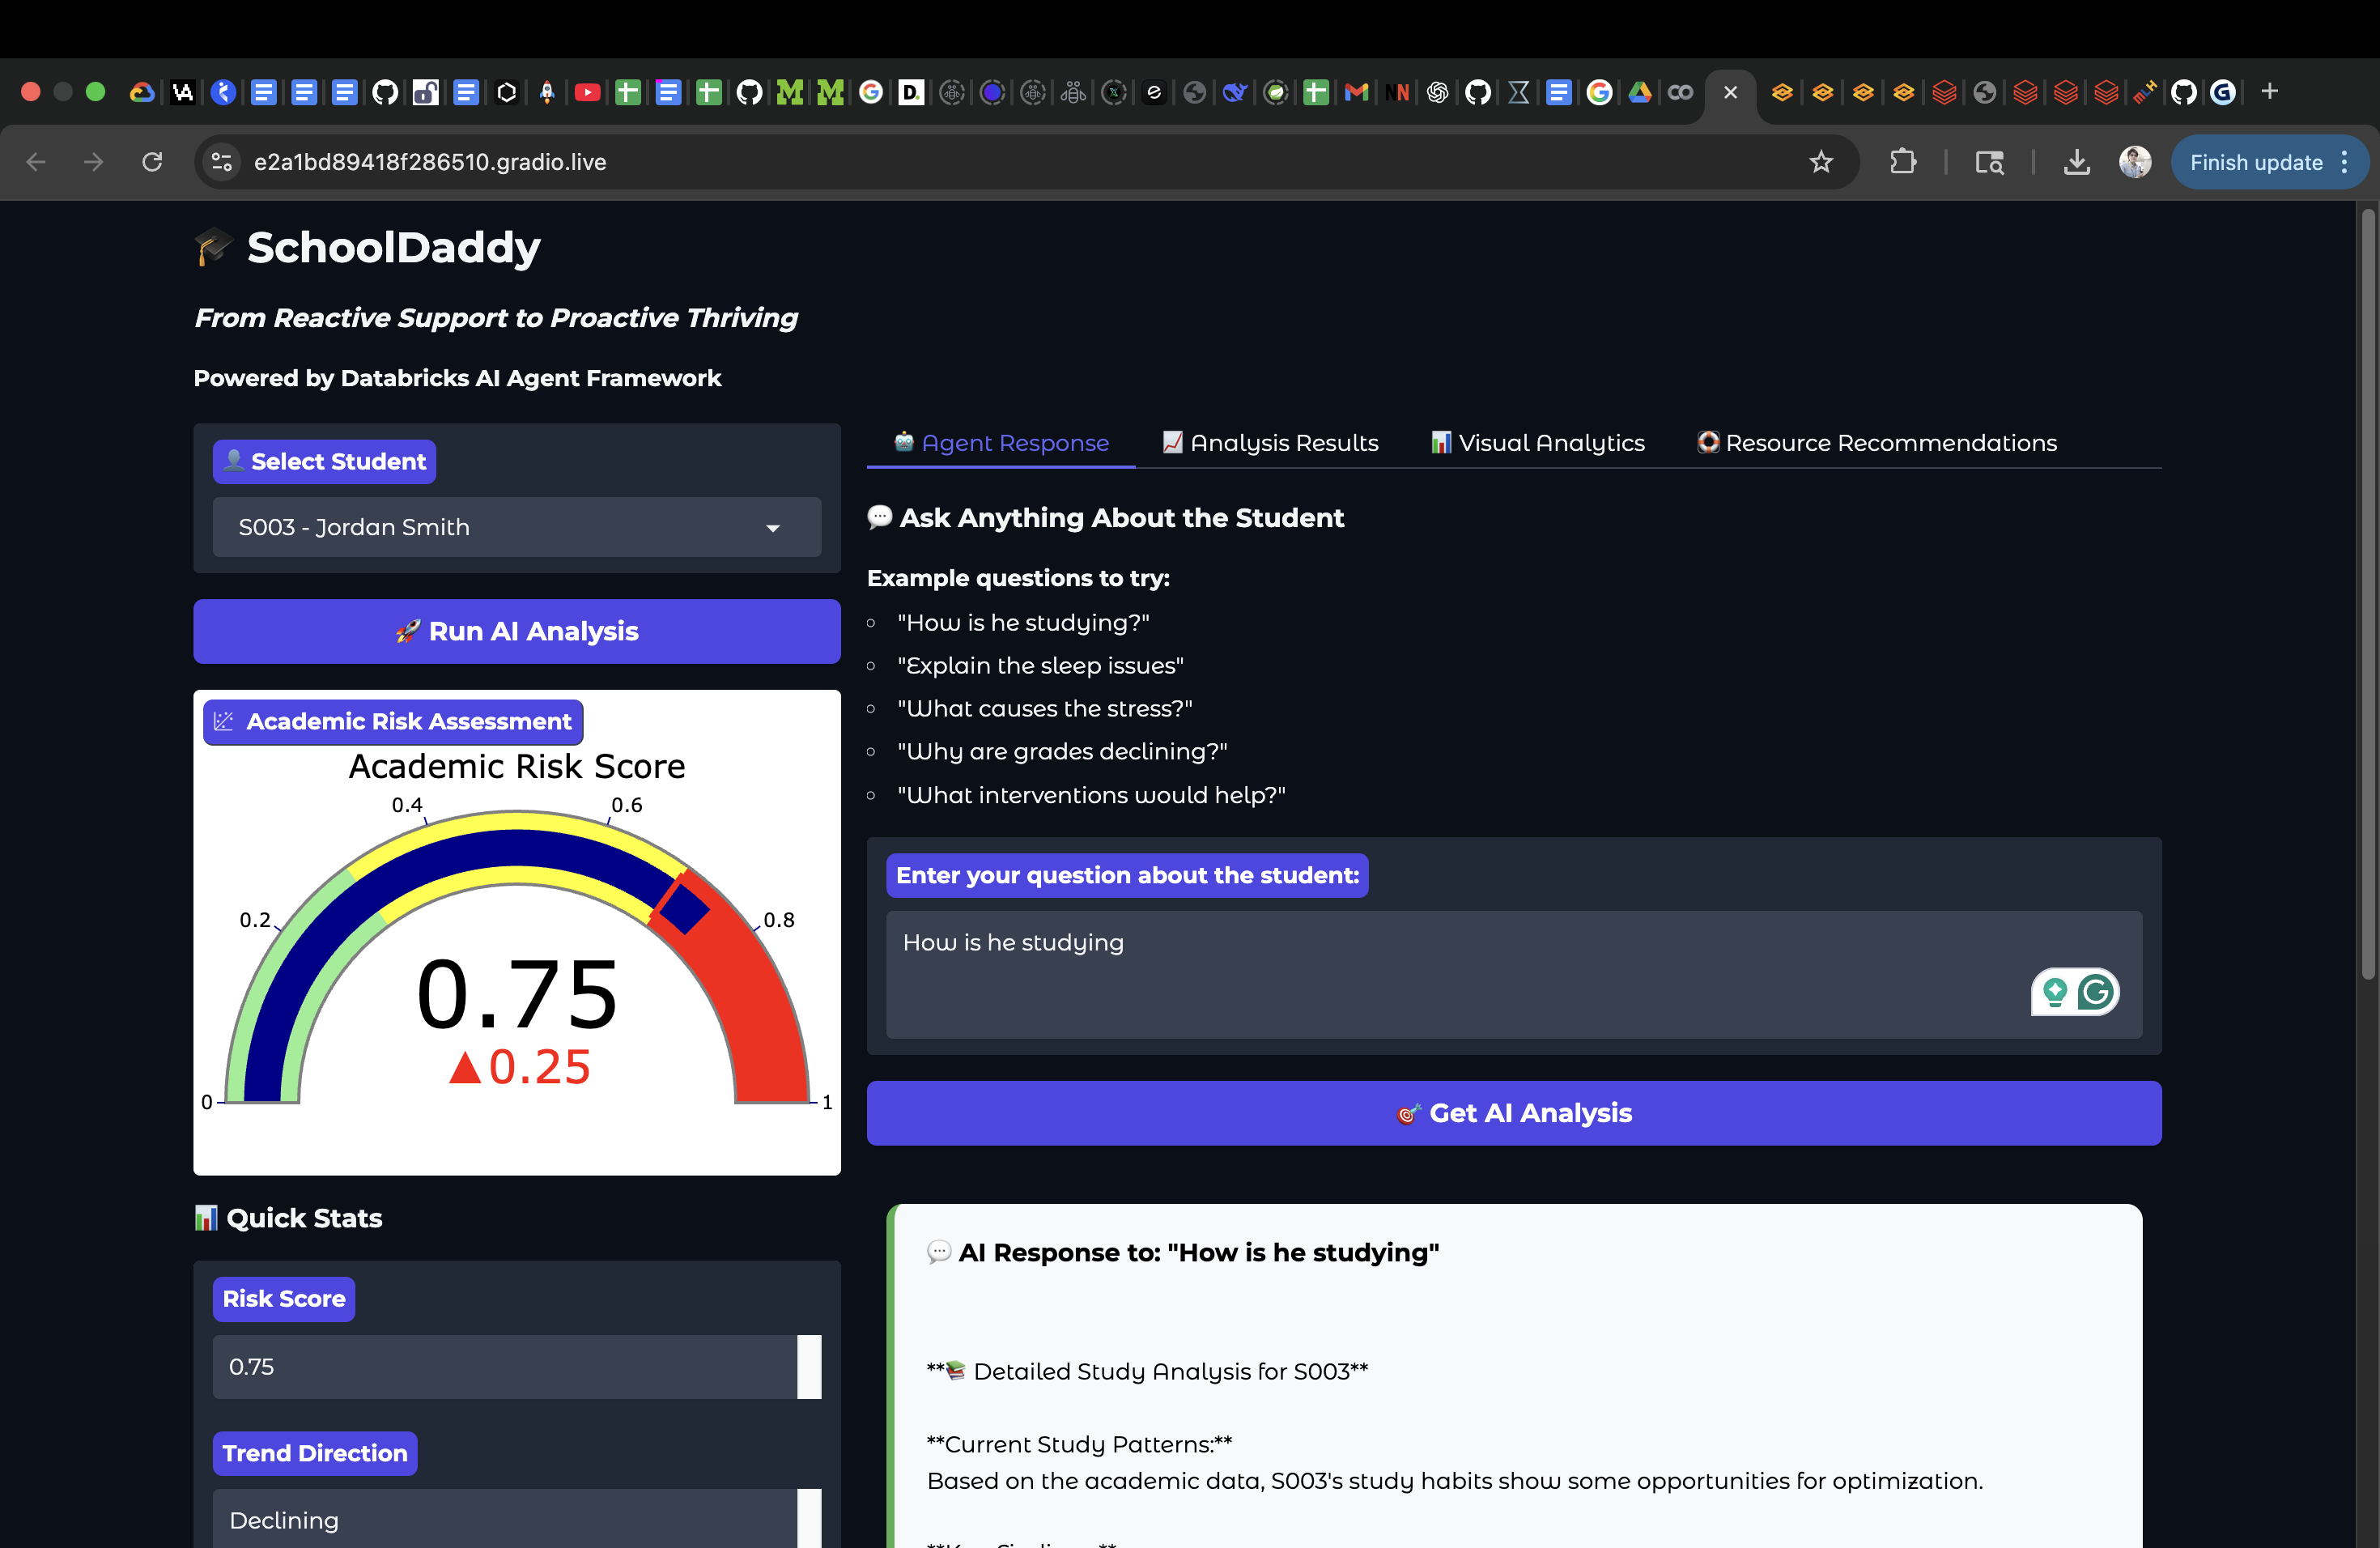Open a new browser tab with plus
Viewport: 2380px width, 1548px height.
coord(2269,92)
